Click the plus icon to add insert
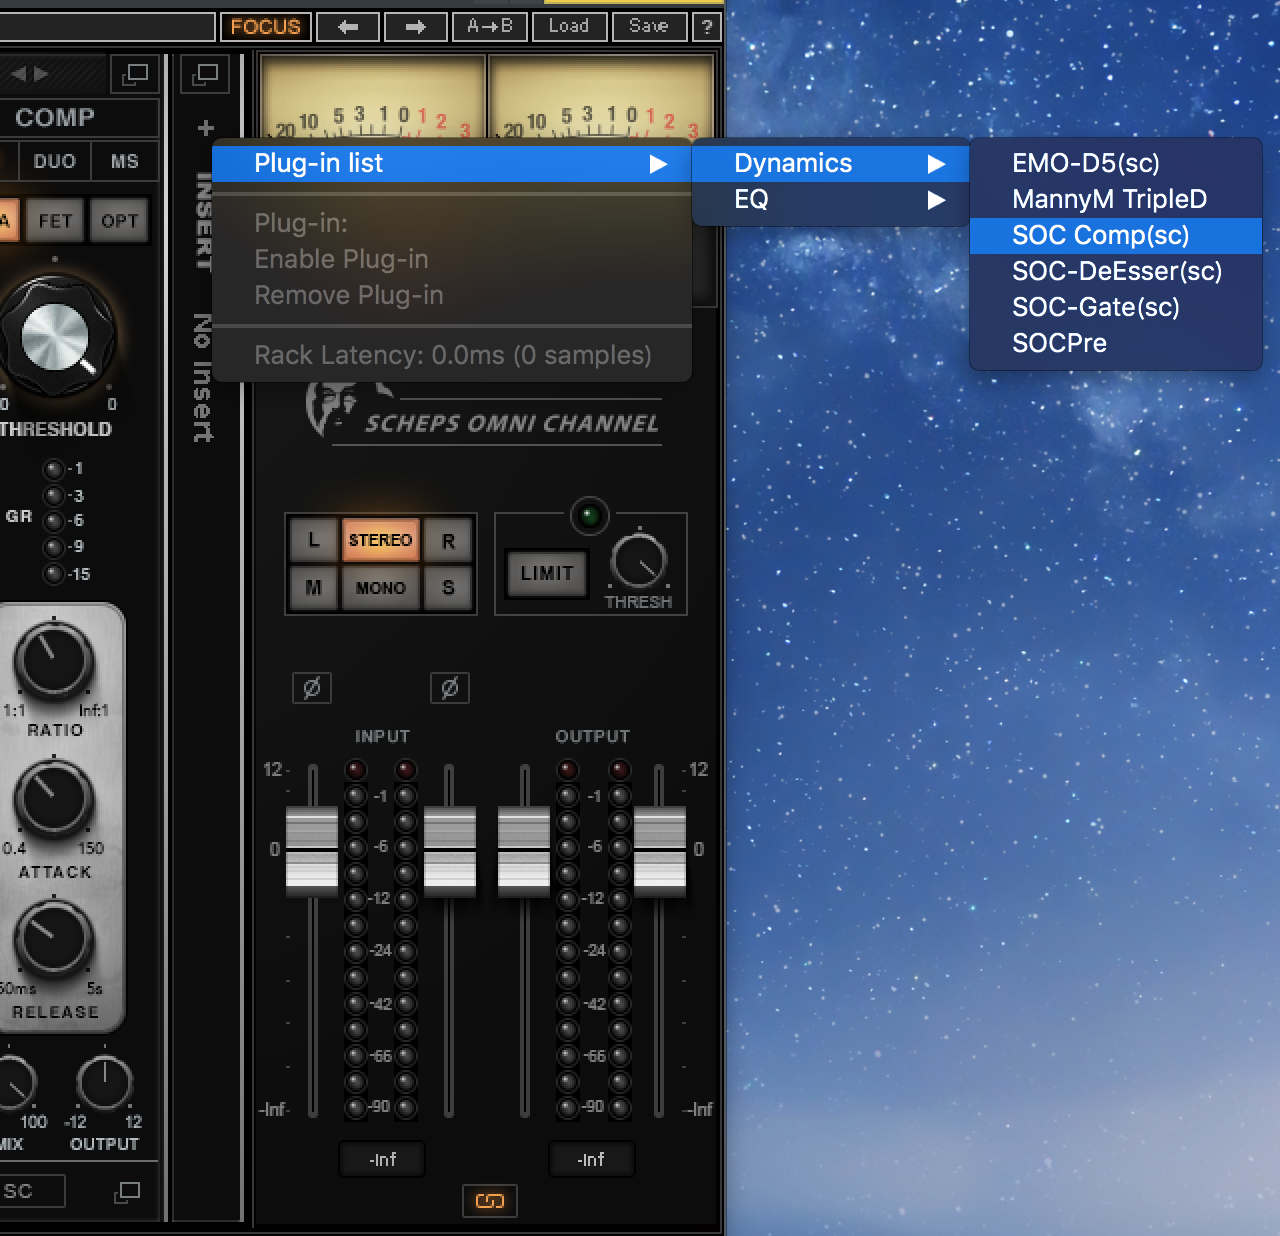 (206, 128)
